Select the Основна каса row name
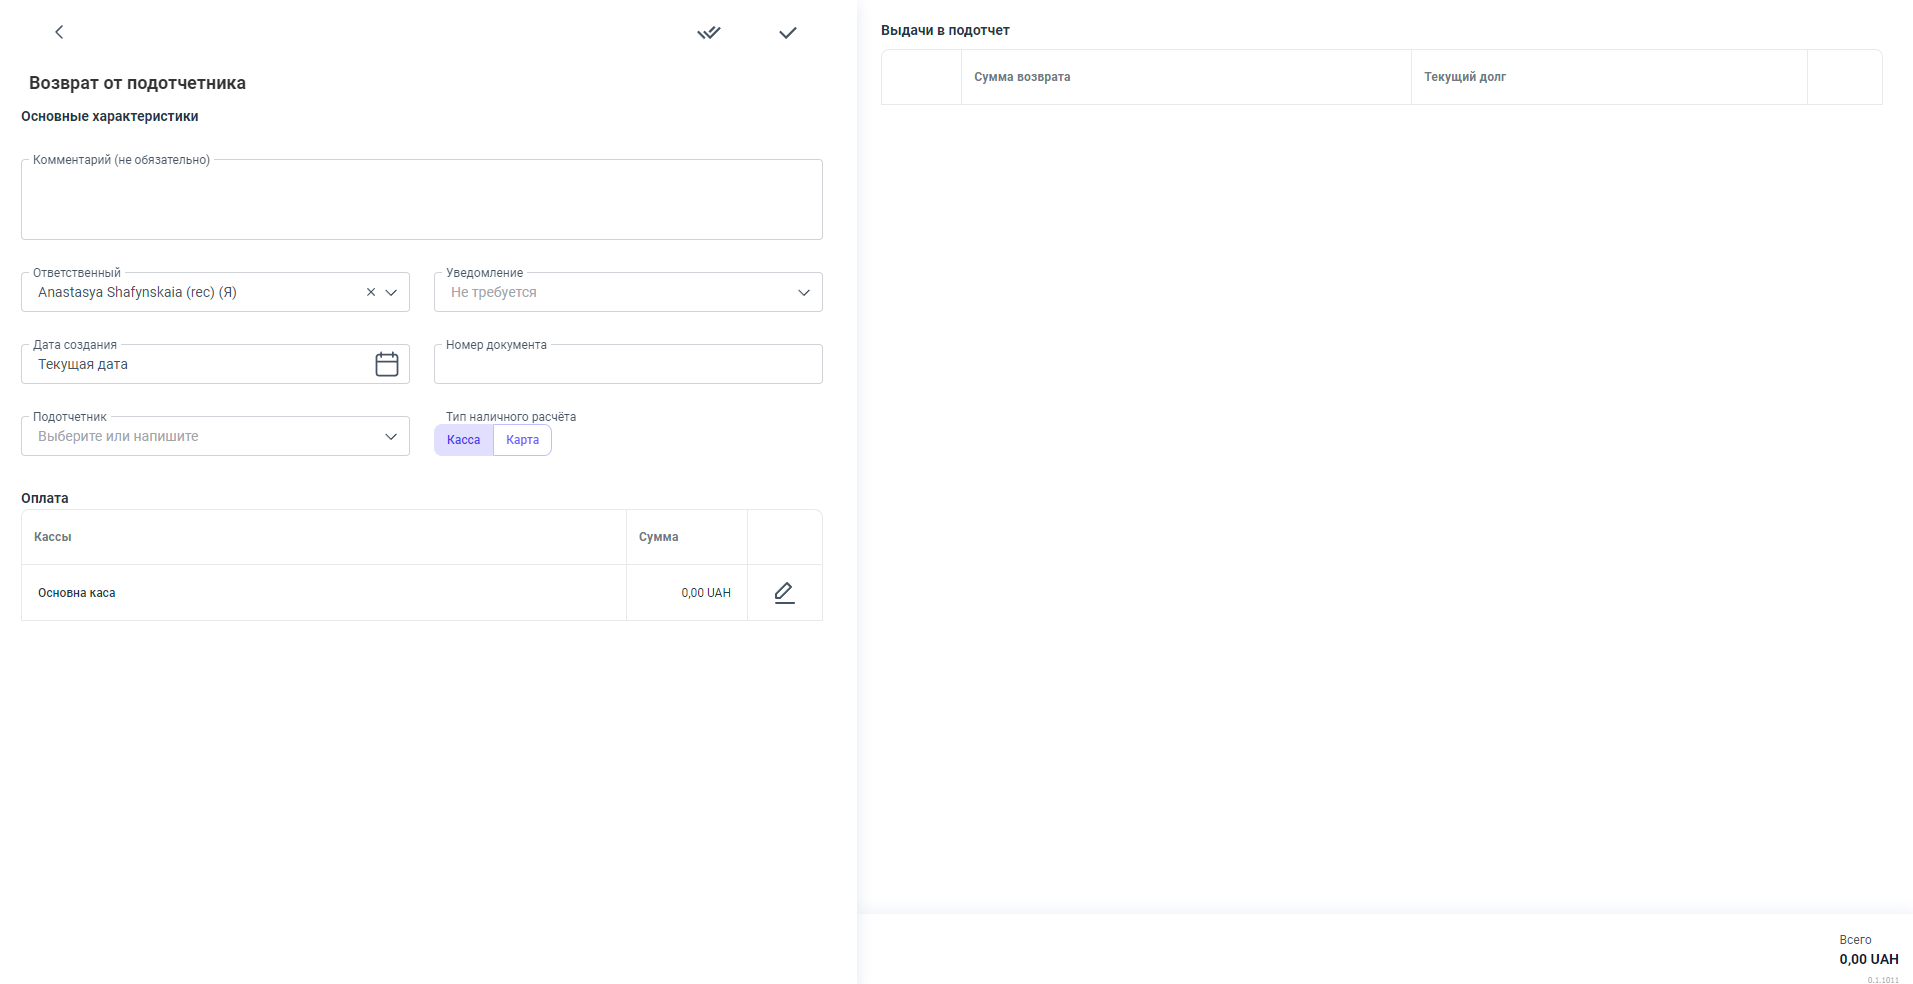Screen dimensions: 1913x984 tap(77, 593)
